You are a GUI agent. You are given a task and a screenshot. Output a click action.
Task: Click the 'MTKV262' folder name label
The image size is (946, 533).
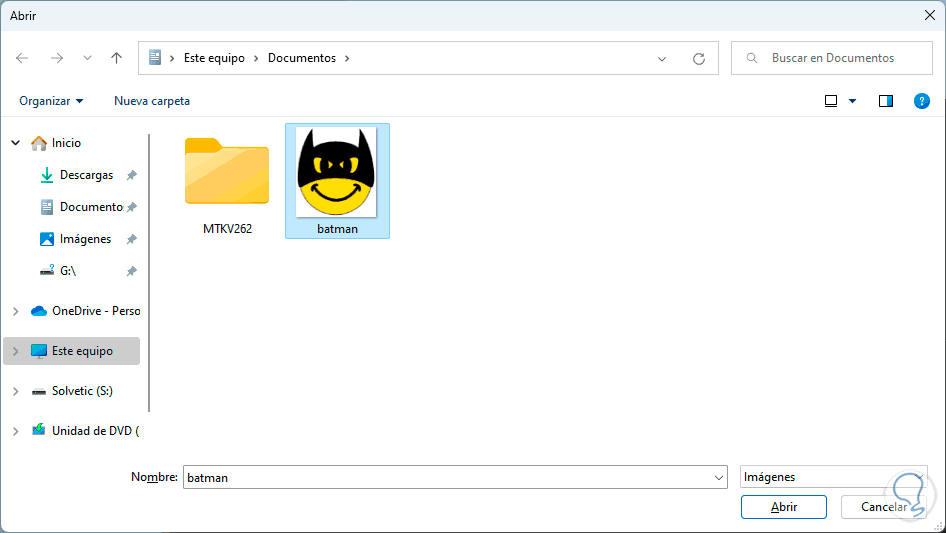(x=227, y=229)
